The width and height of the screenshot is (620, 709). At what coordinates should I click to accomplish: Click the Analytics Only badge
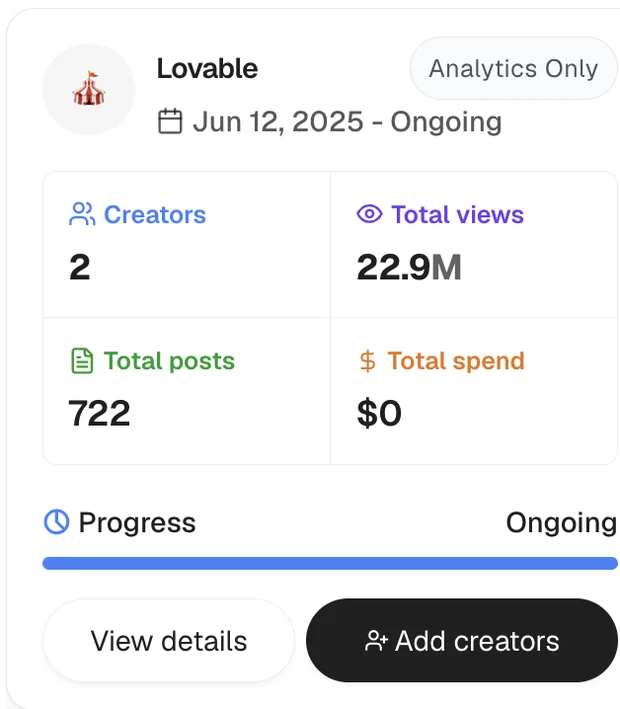pos(513,68)
